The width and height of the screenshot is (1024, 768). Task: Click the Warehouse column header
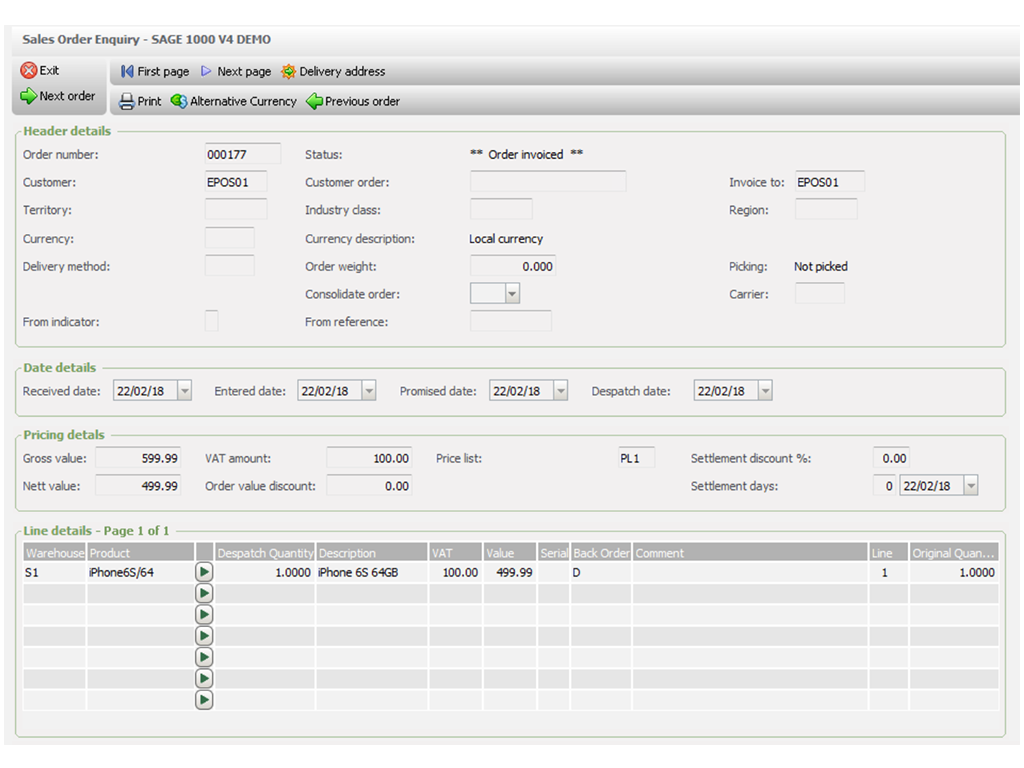55,552
